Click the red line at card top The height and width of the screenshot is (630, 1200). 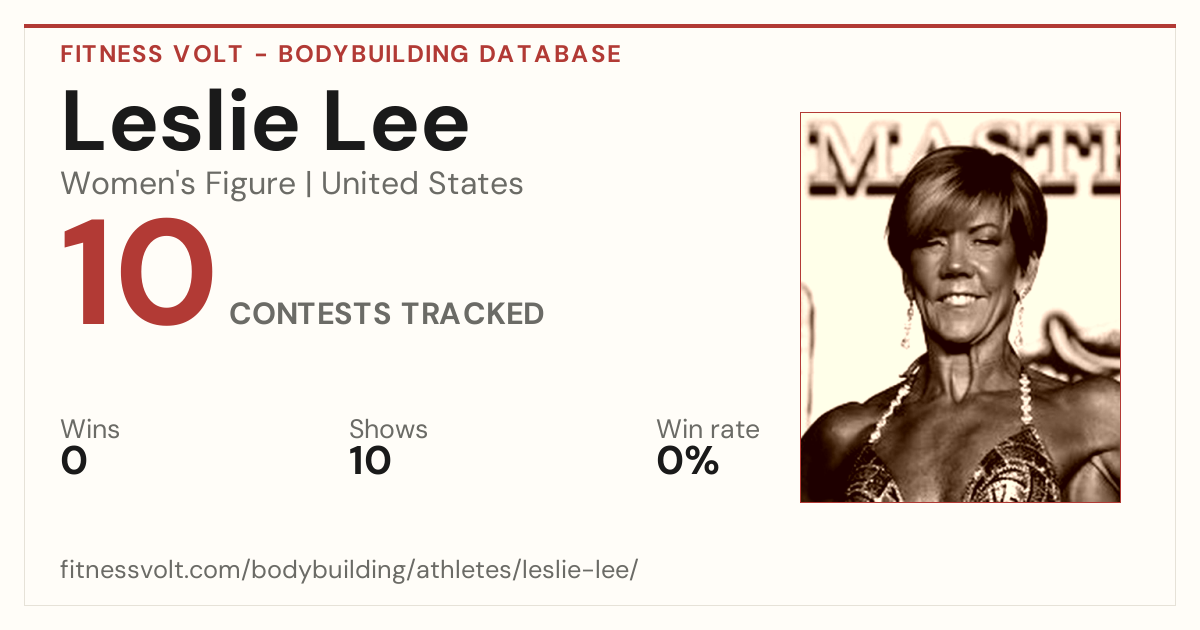(x=600, y=26)
